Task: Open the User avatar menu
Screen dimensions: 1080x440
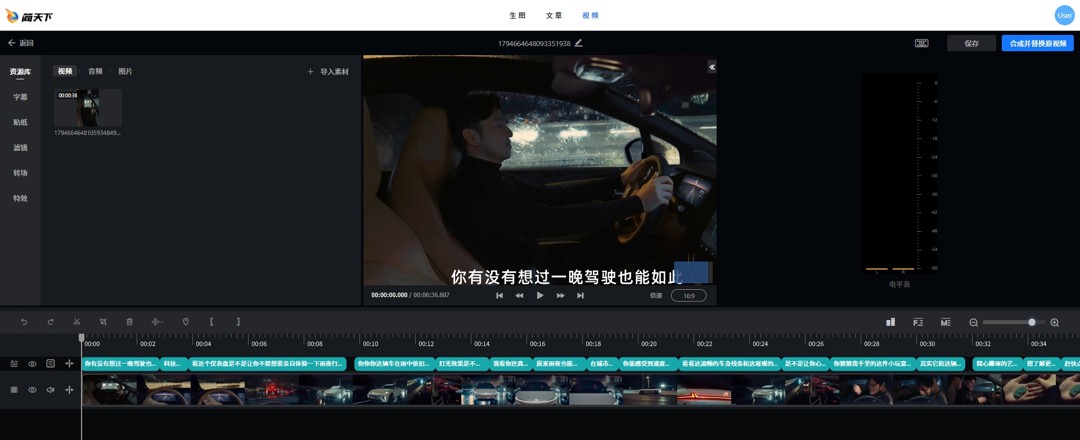Action: pos(1064,15)
